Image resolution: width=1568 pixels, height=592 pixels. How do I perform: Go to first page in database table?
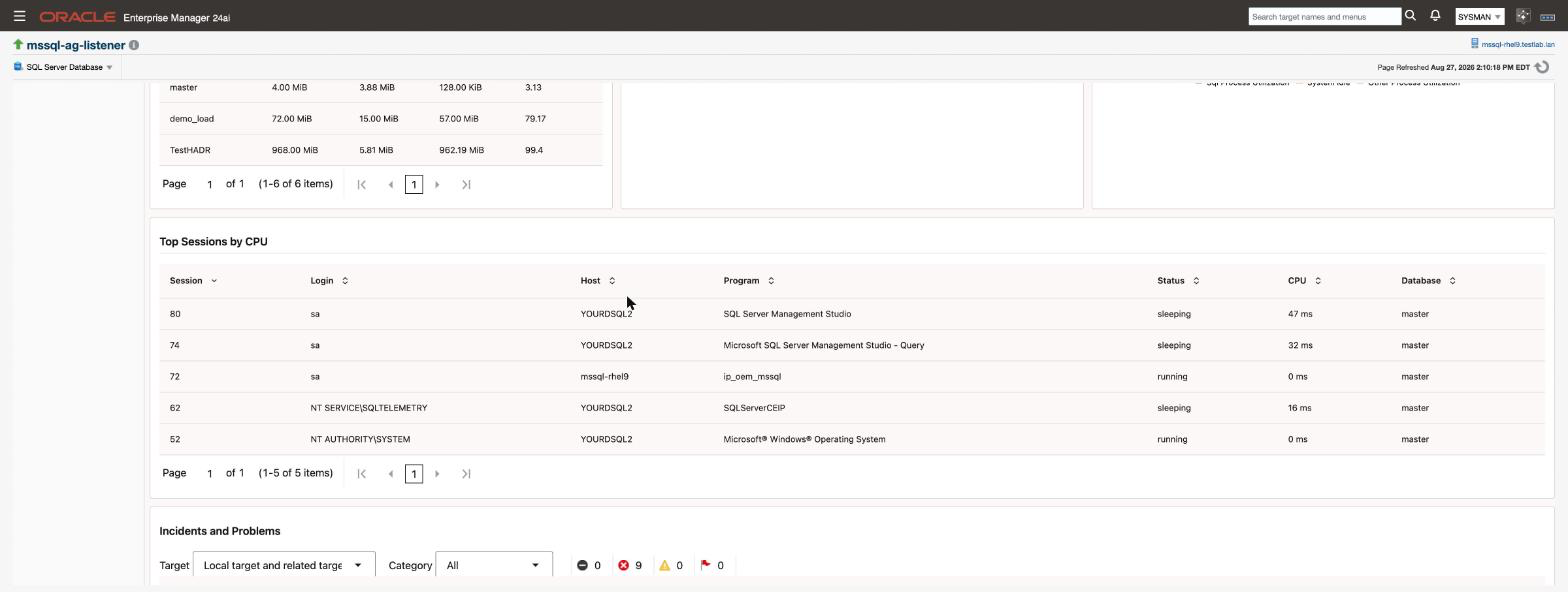(362, 184)
